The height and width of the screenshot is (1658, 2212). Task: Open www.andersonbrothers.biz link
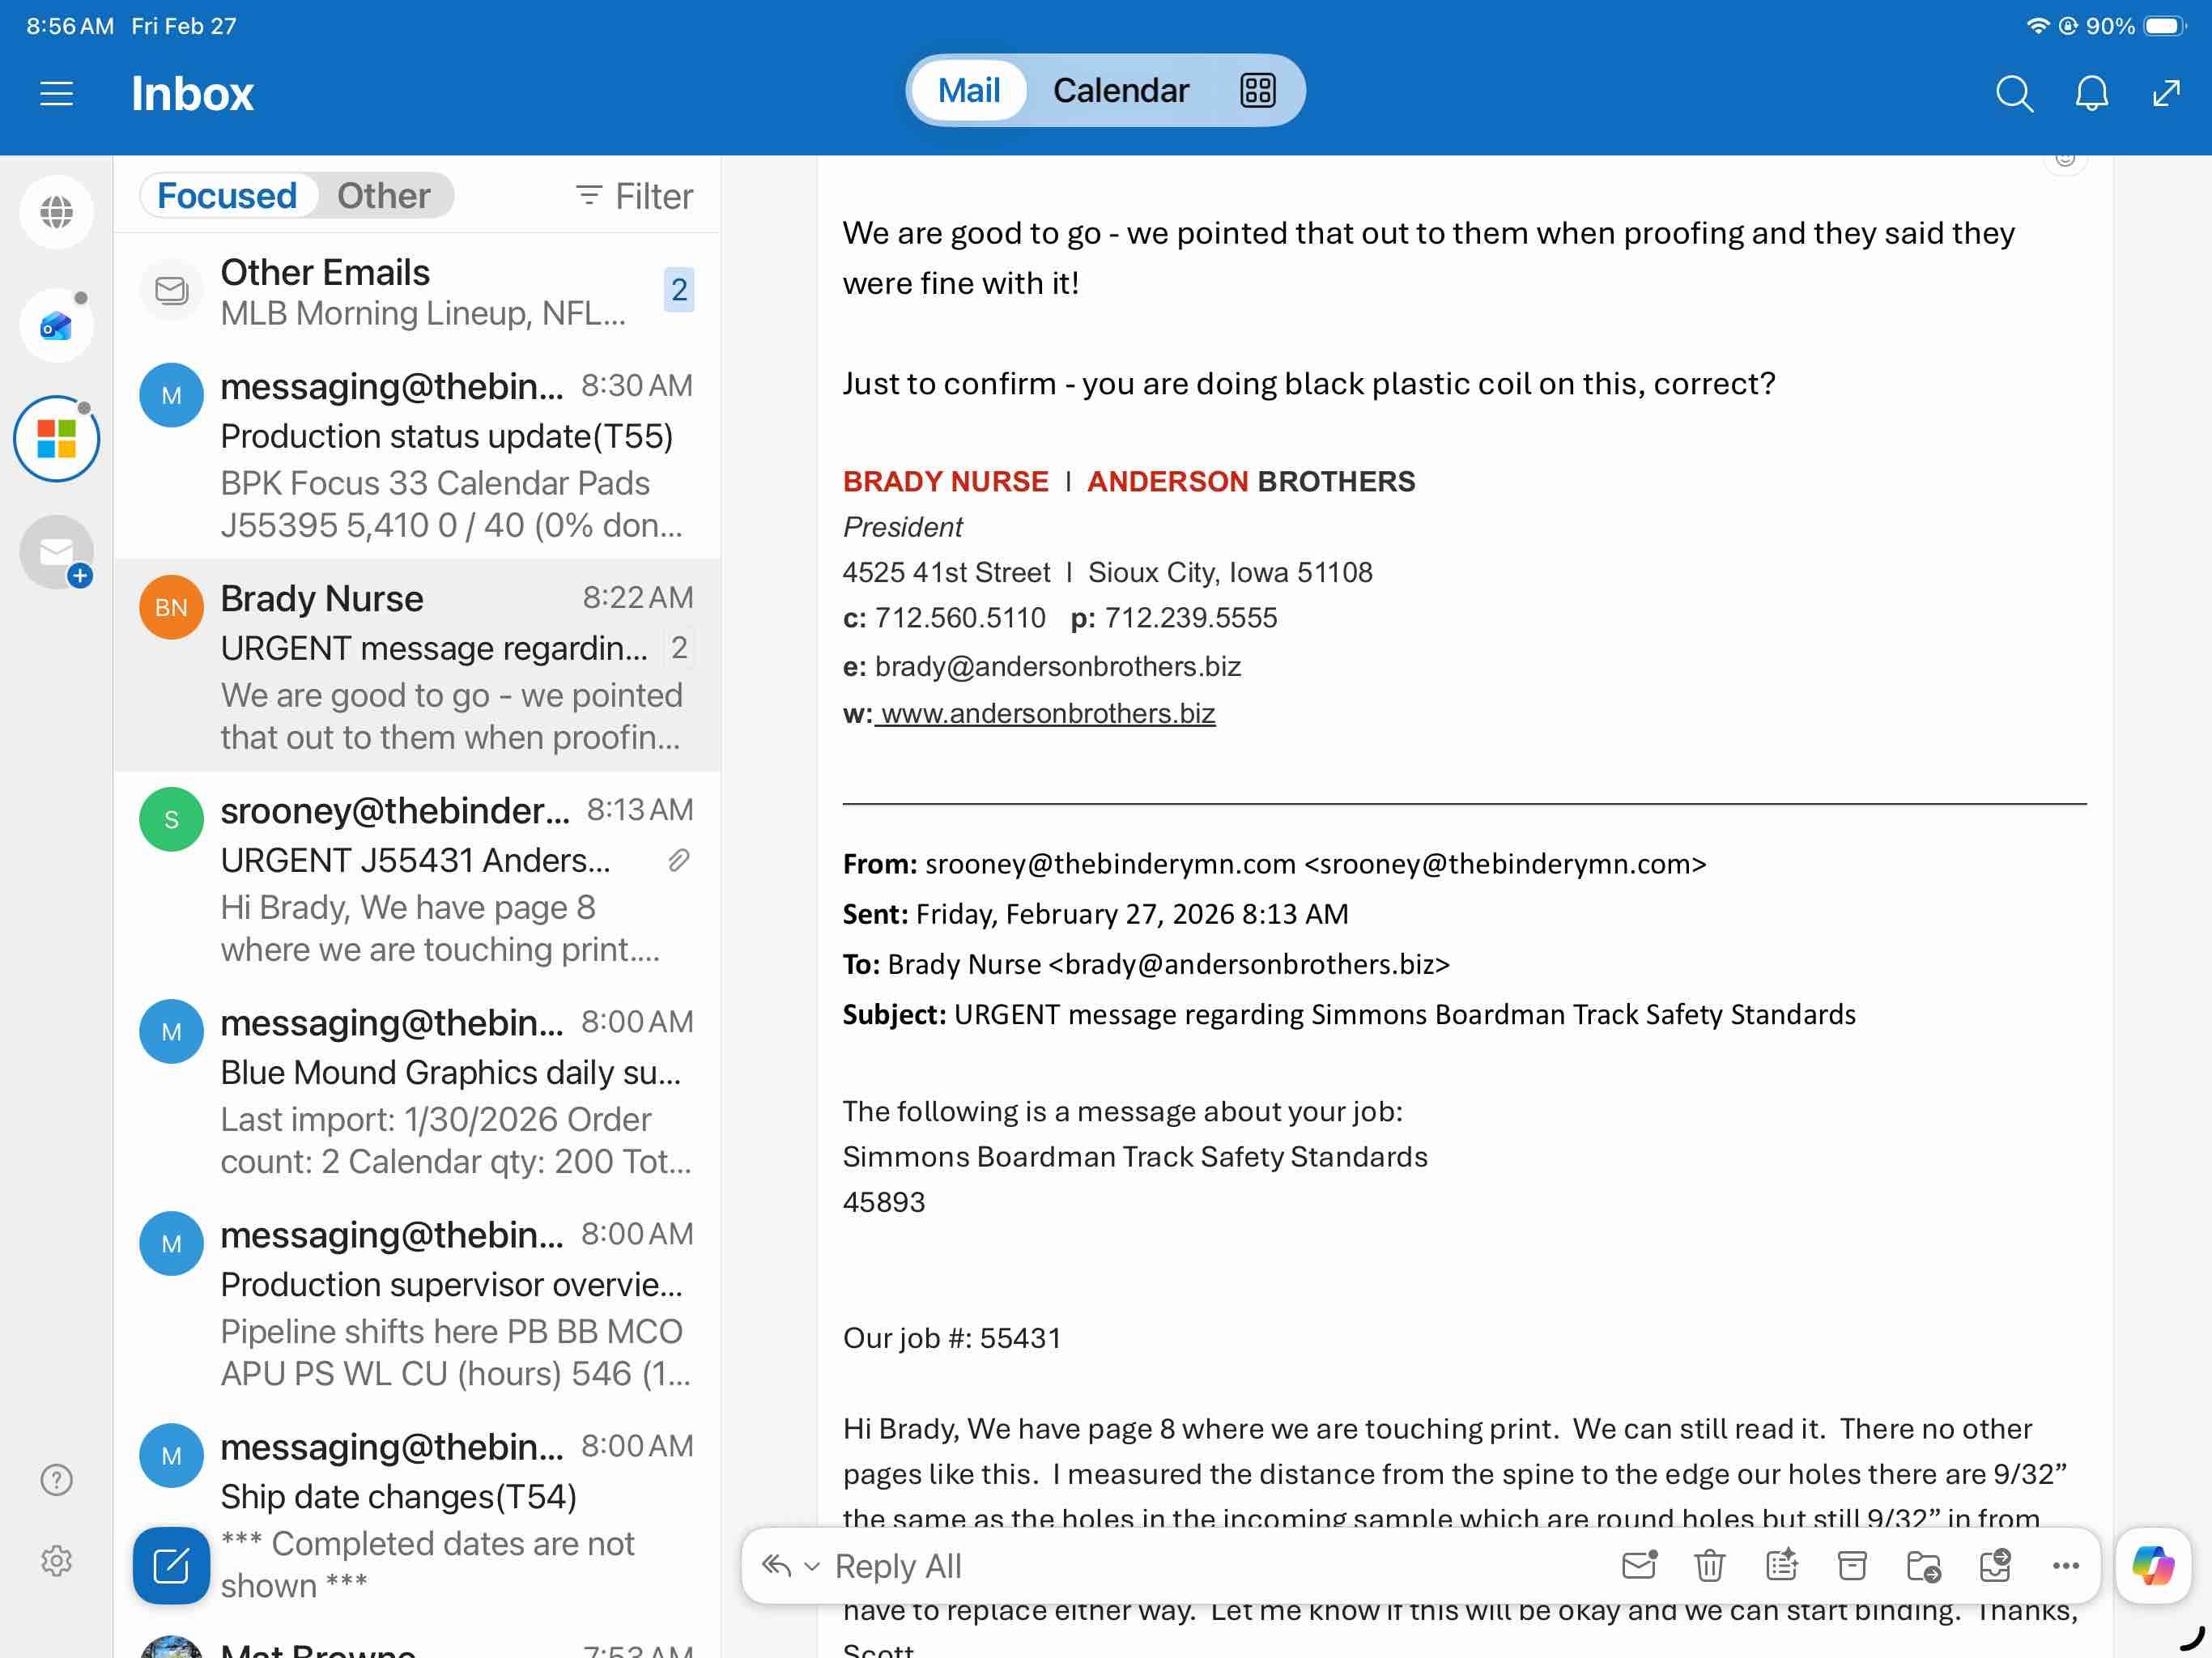point(1047,713)
